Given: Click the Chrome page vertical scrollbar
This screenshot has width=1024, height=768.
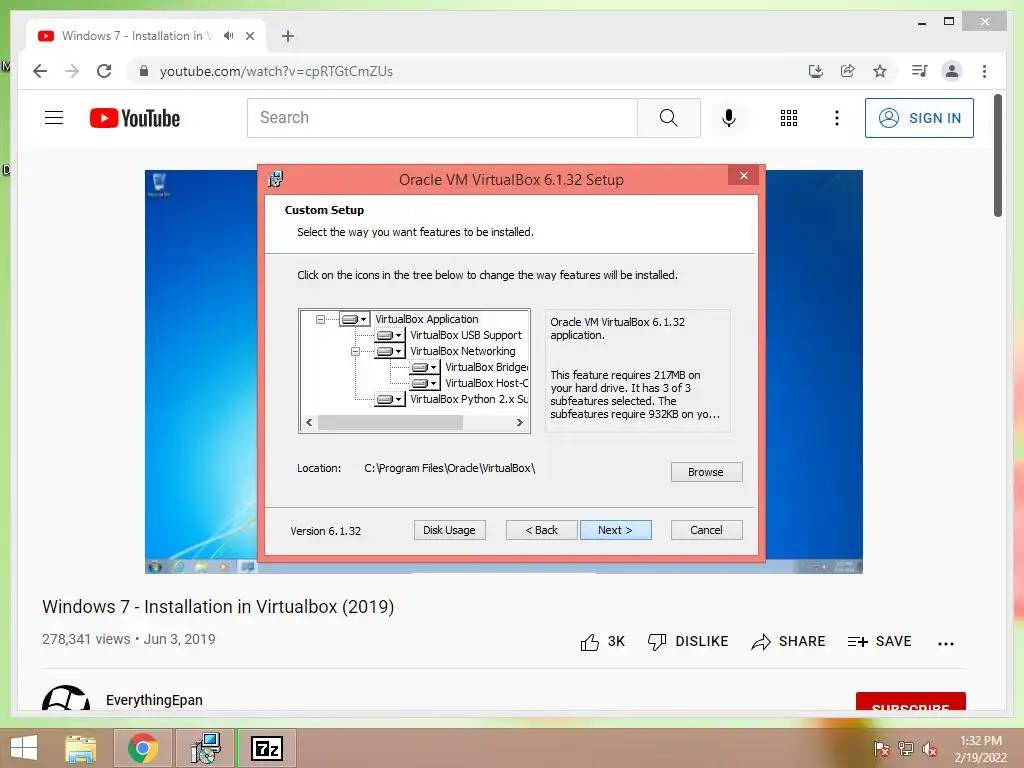Looking at the screenshot, I should [998, 155].
